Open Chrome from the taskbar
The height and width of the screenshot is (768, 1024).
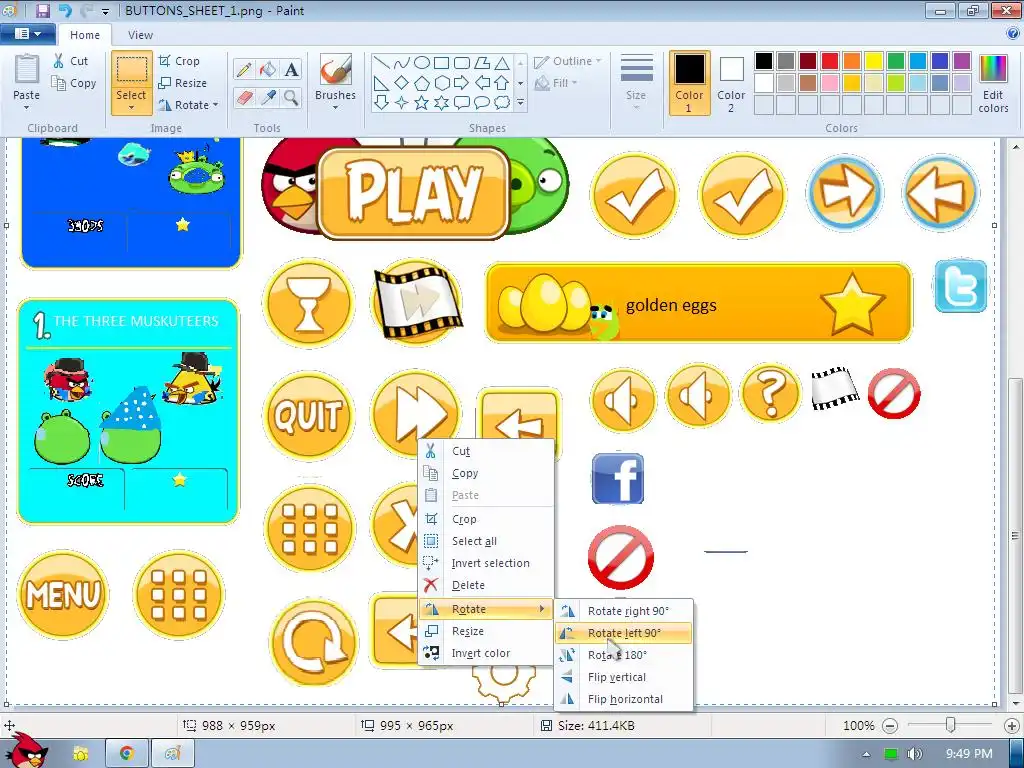[127, 753]
